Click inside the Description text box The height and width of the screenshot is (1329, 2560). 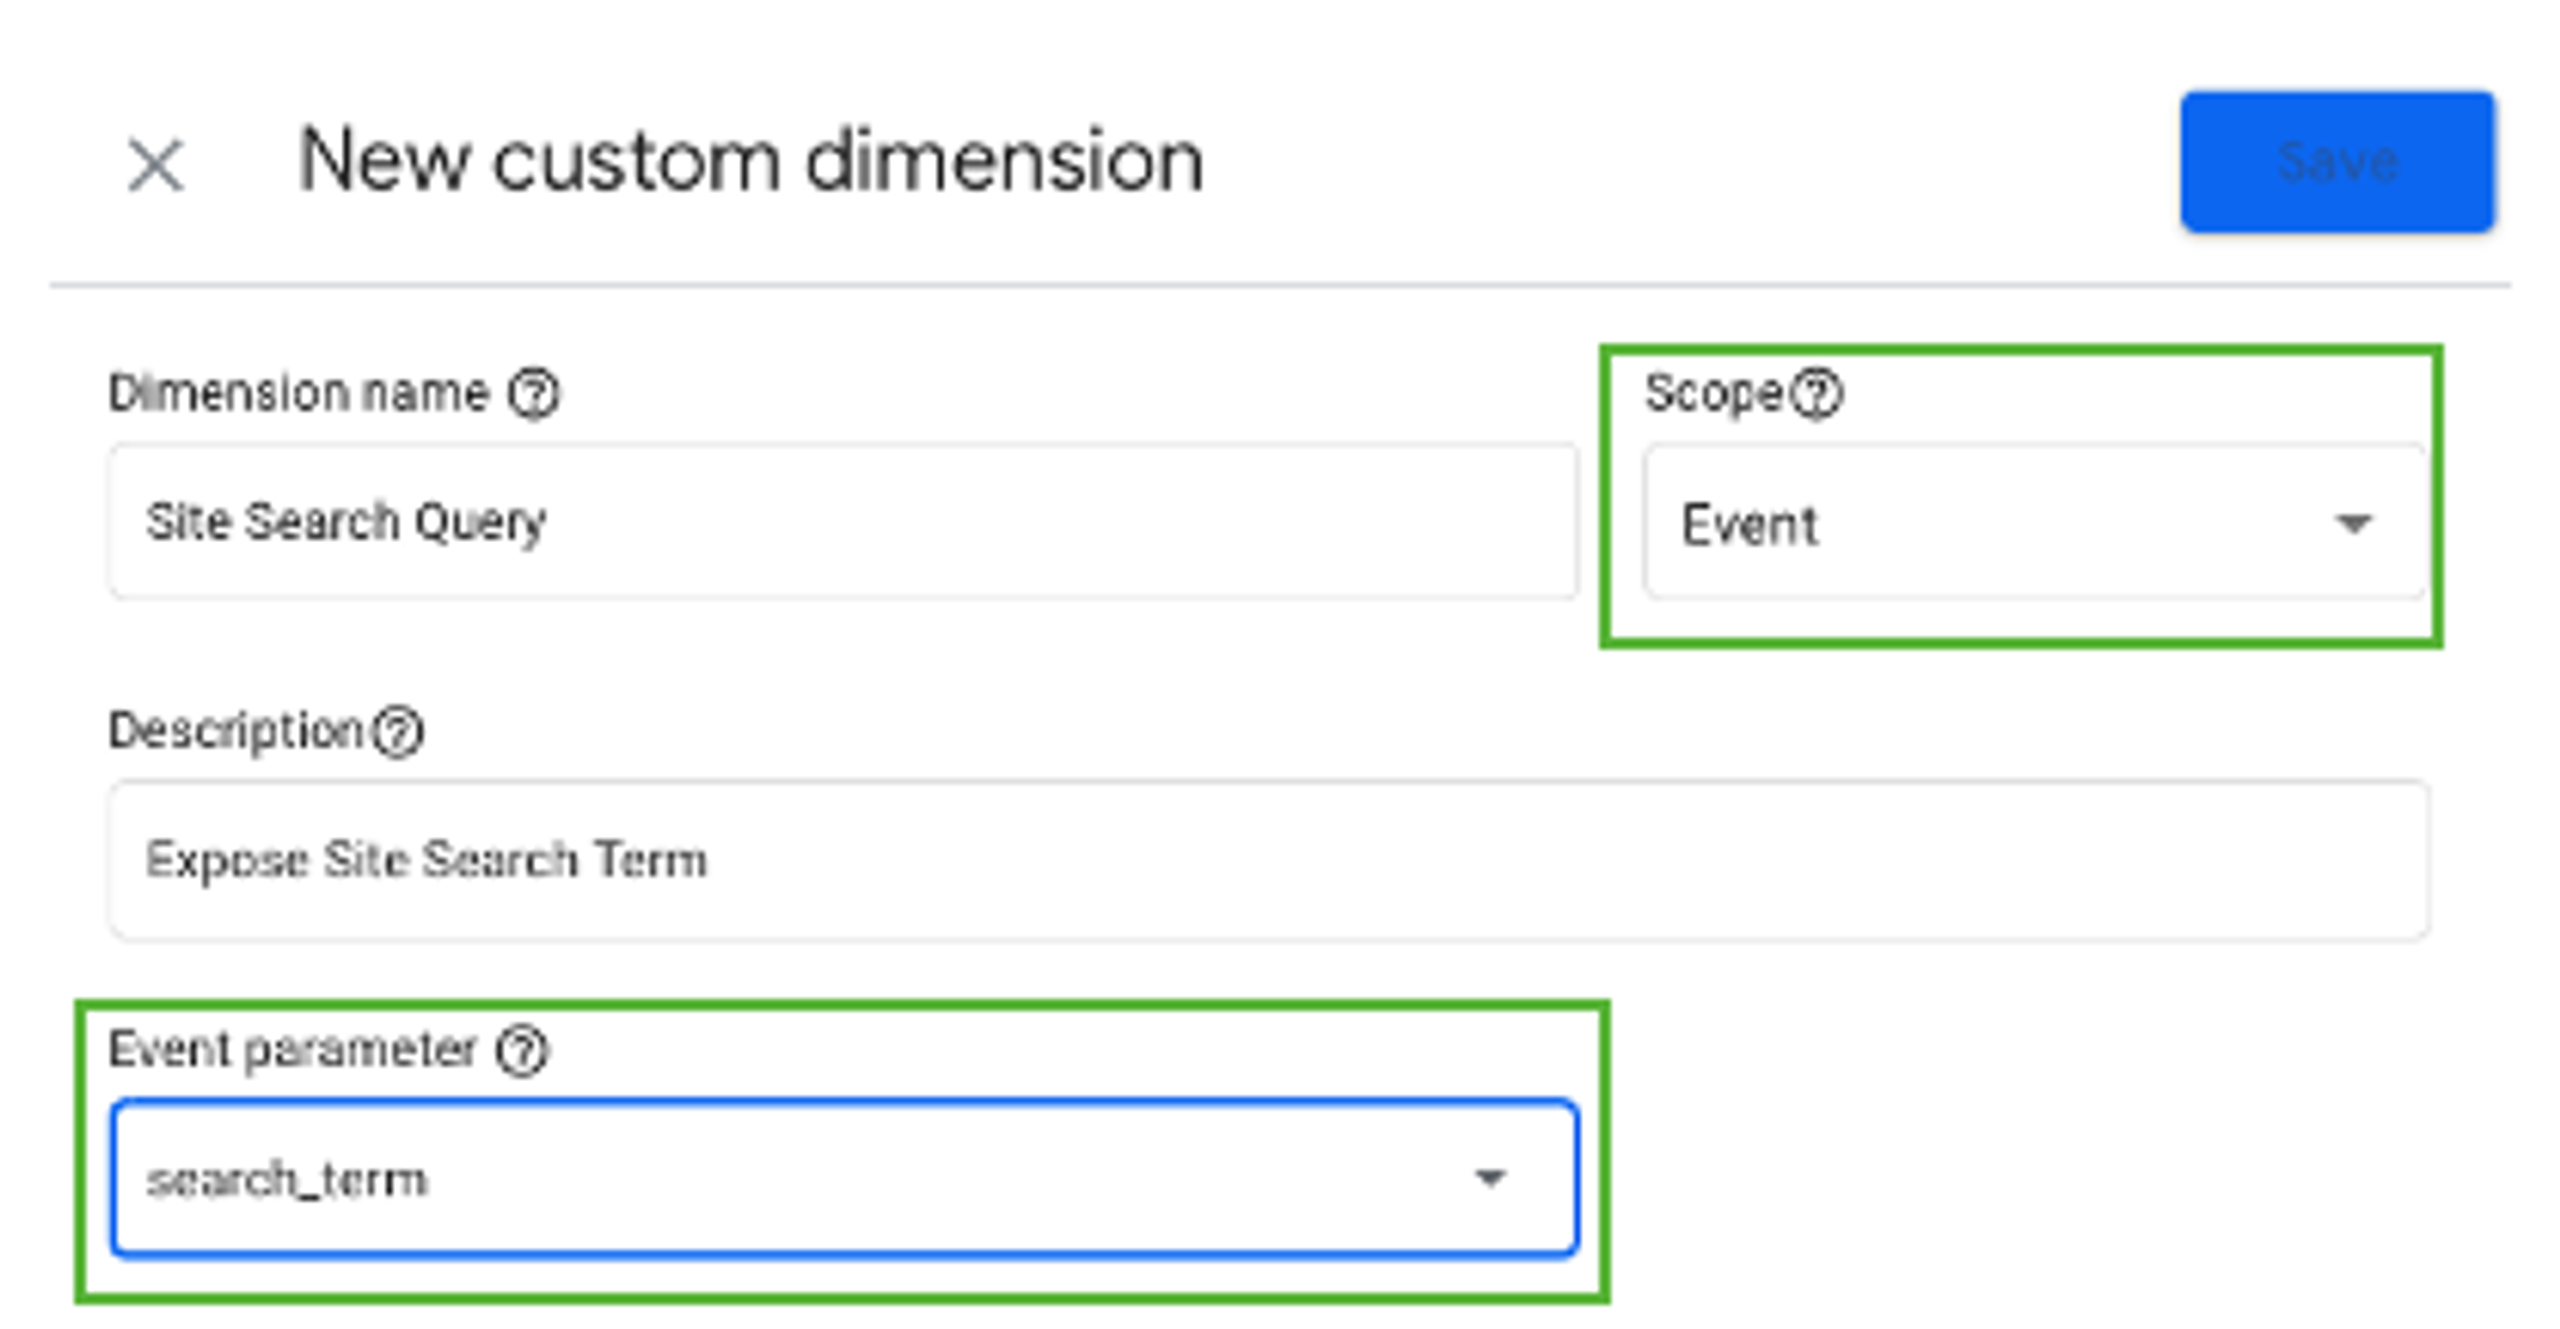click(x=1268, y=860)
